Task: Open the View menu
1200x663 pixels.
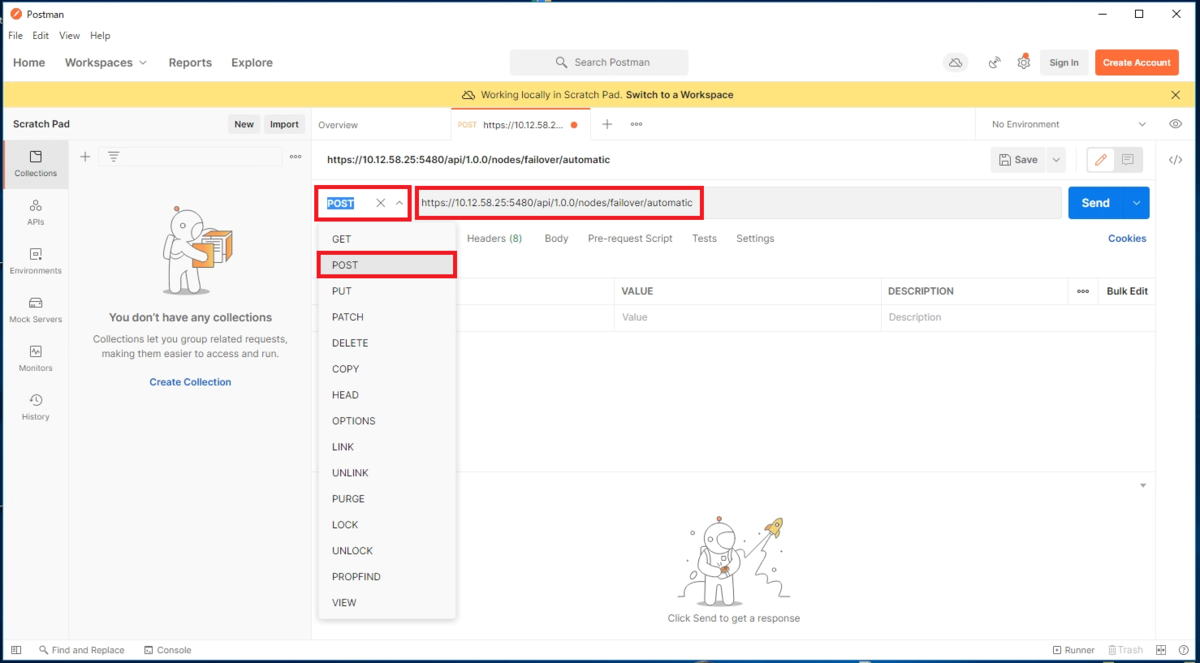Action: [69, 36]
